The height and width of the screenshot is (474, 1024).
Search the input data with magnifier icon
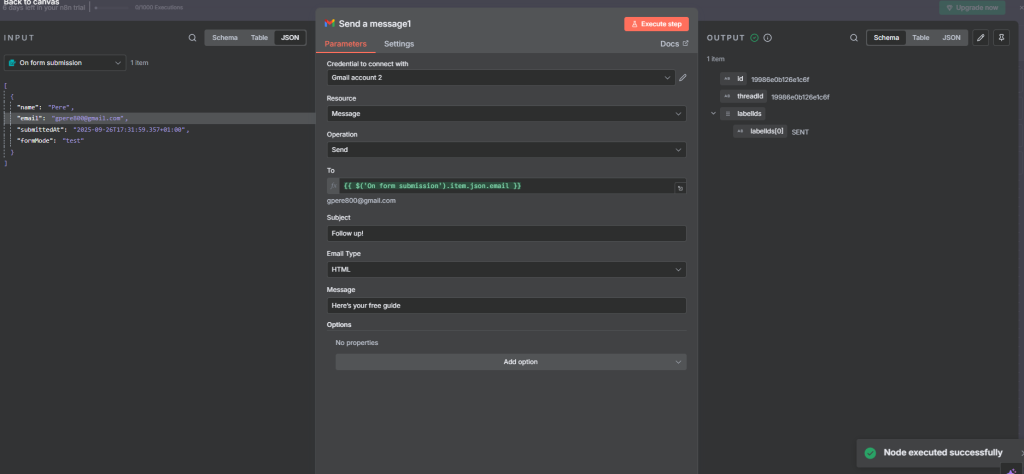coord(192,38)
